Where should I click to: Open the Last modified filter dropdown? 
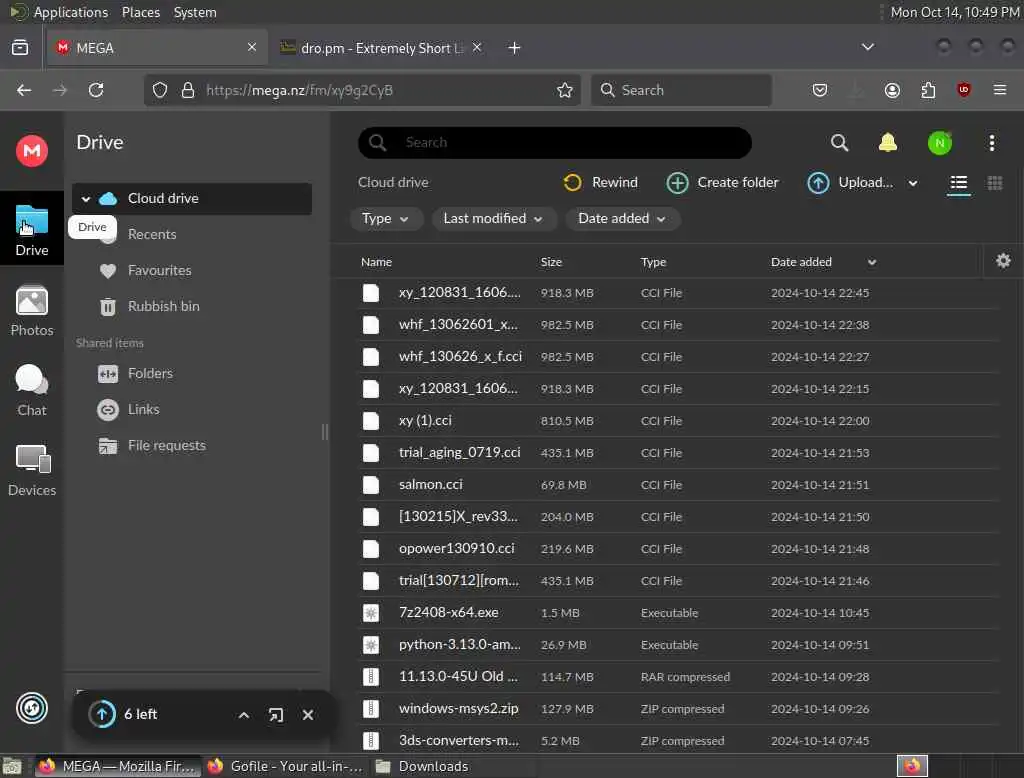(x=493, y=219)
